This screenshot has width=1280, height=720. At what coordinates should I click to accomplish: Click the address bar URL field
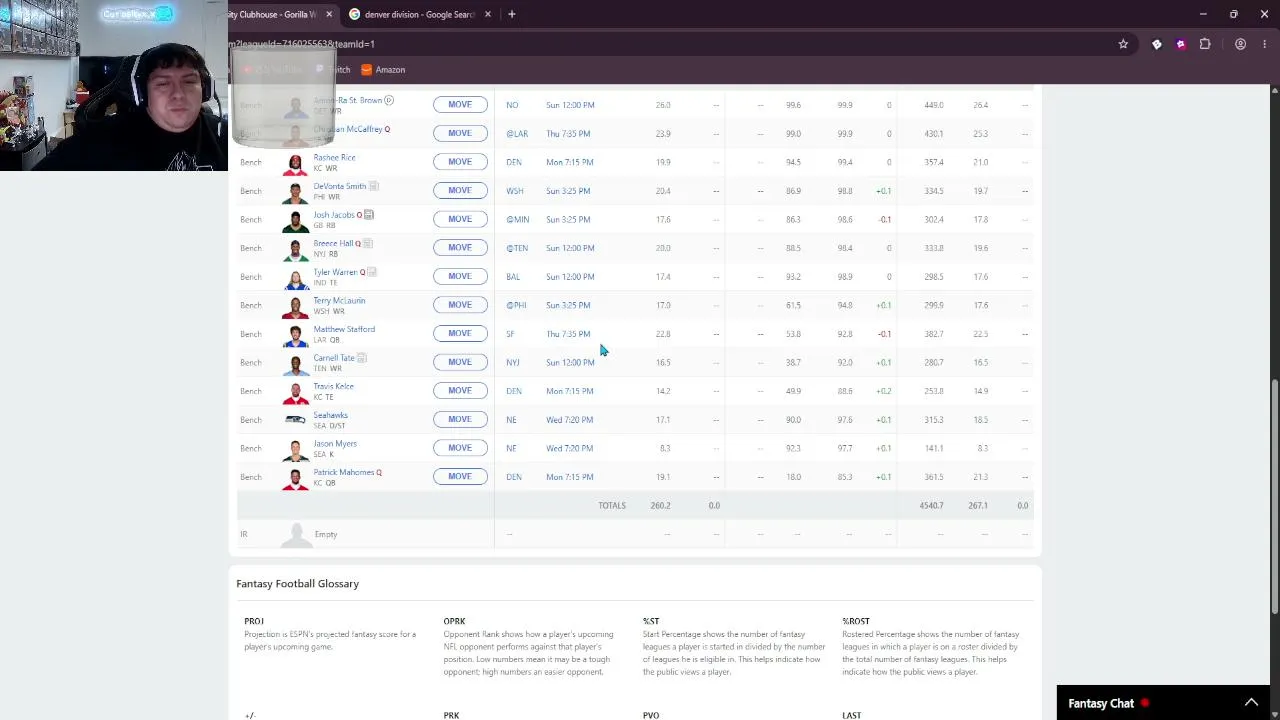tap(660, 44)
